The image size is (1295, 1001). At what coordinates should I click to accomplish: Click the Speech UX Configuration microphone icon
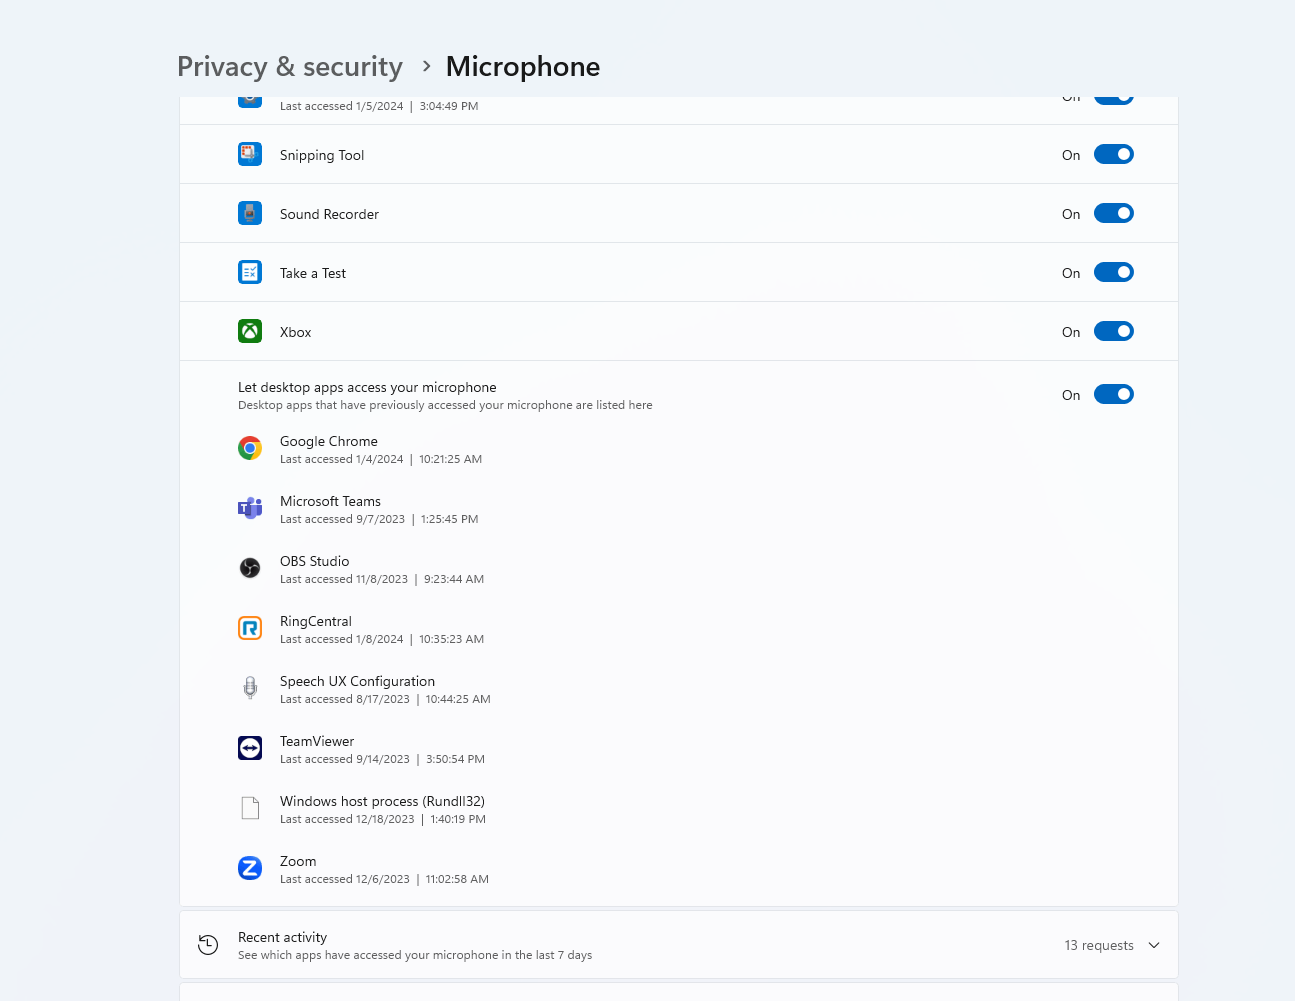coord(250,688)
